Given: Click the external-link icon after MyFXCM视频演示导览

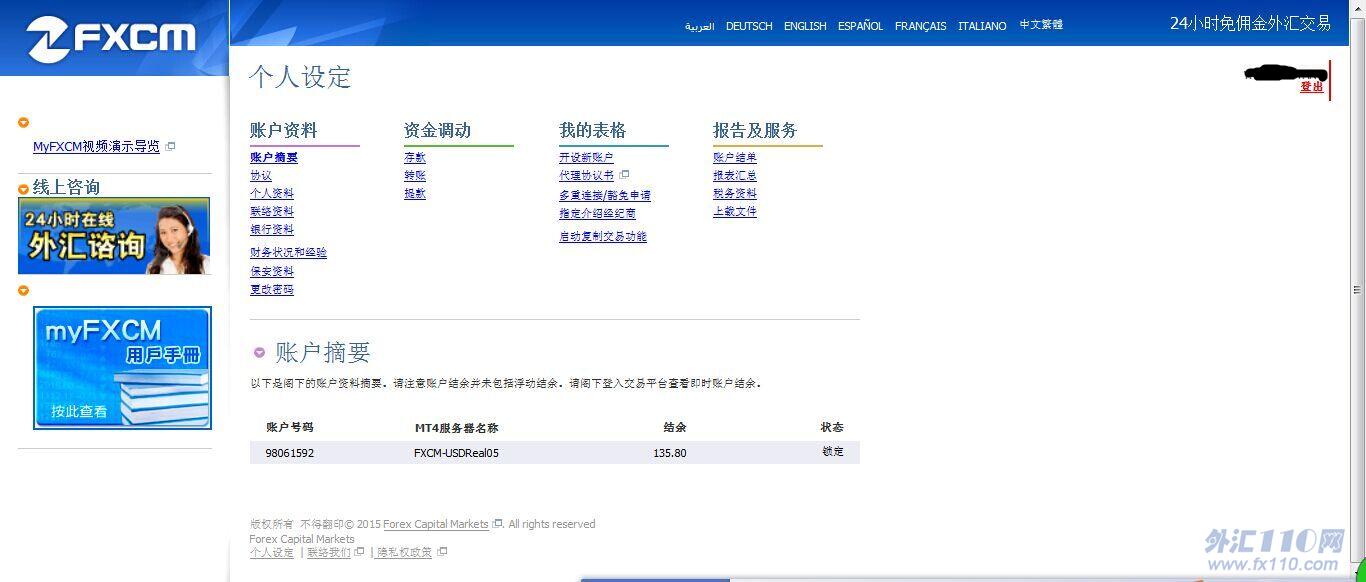Looking at the screenshot, I should pos(171,146).
